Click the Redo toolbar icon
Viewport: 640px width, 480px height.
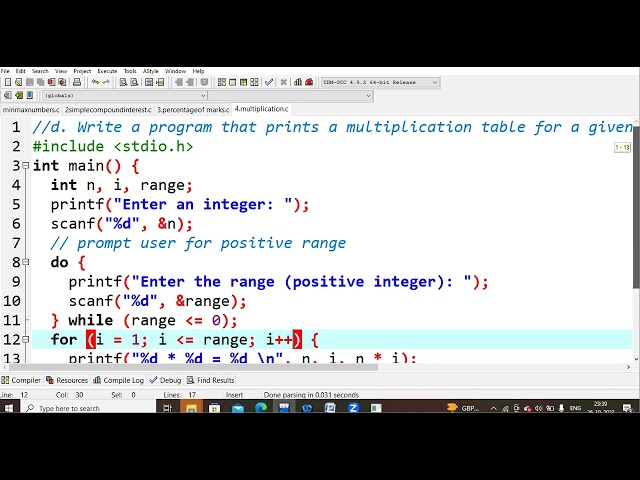(106, 82)
